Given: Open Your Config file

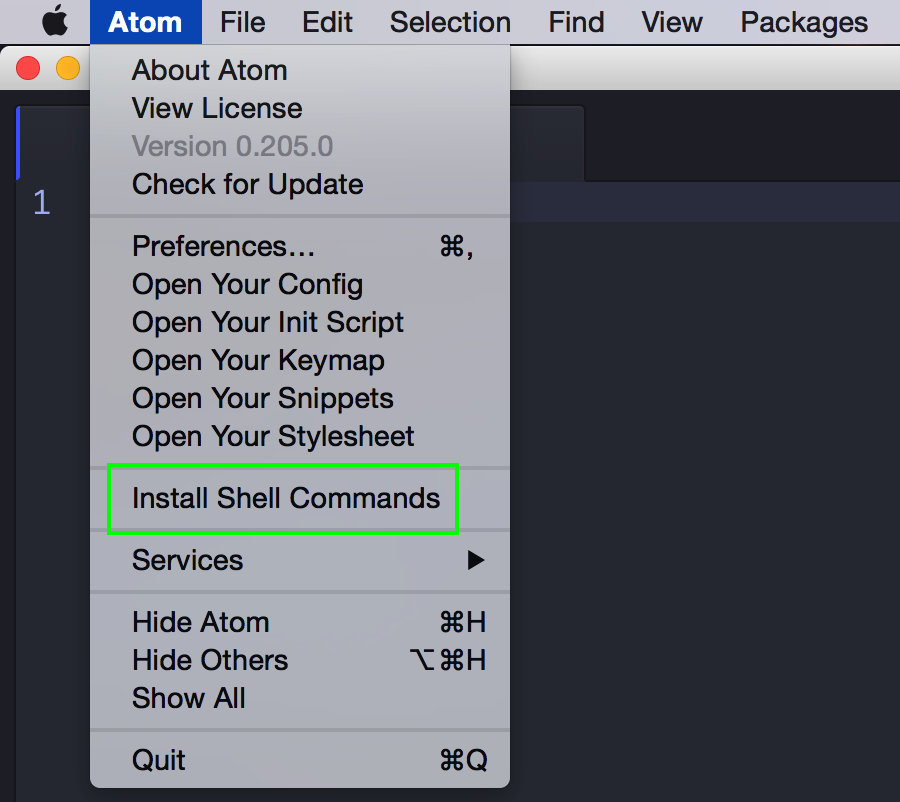Looking at the screenshot, I should (x=247, y=284).
